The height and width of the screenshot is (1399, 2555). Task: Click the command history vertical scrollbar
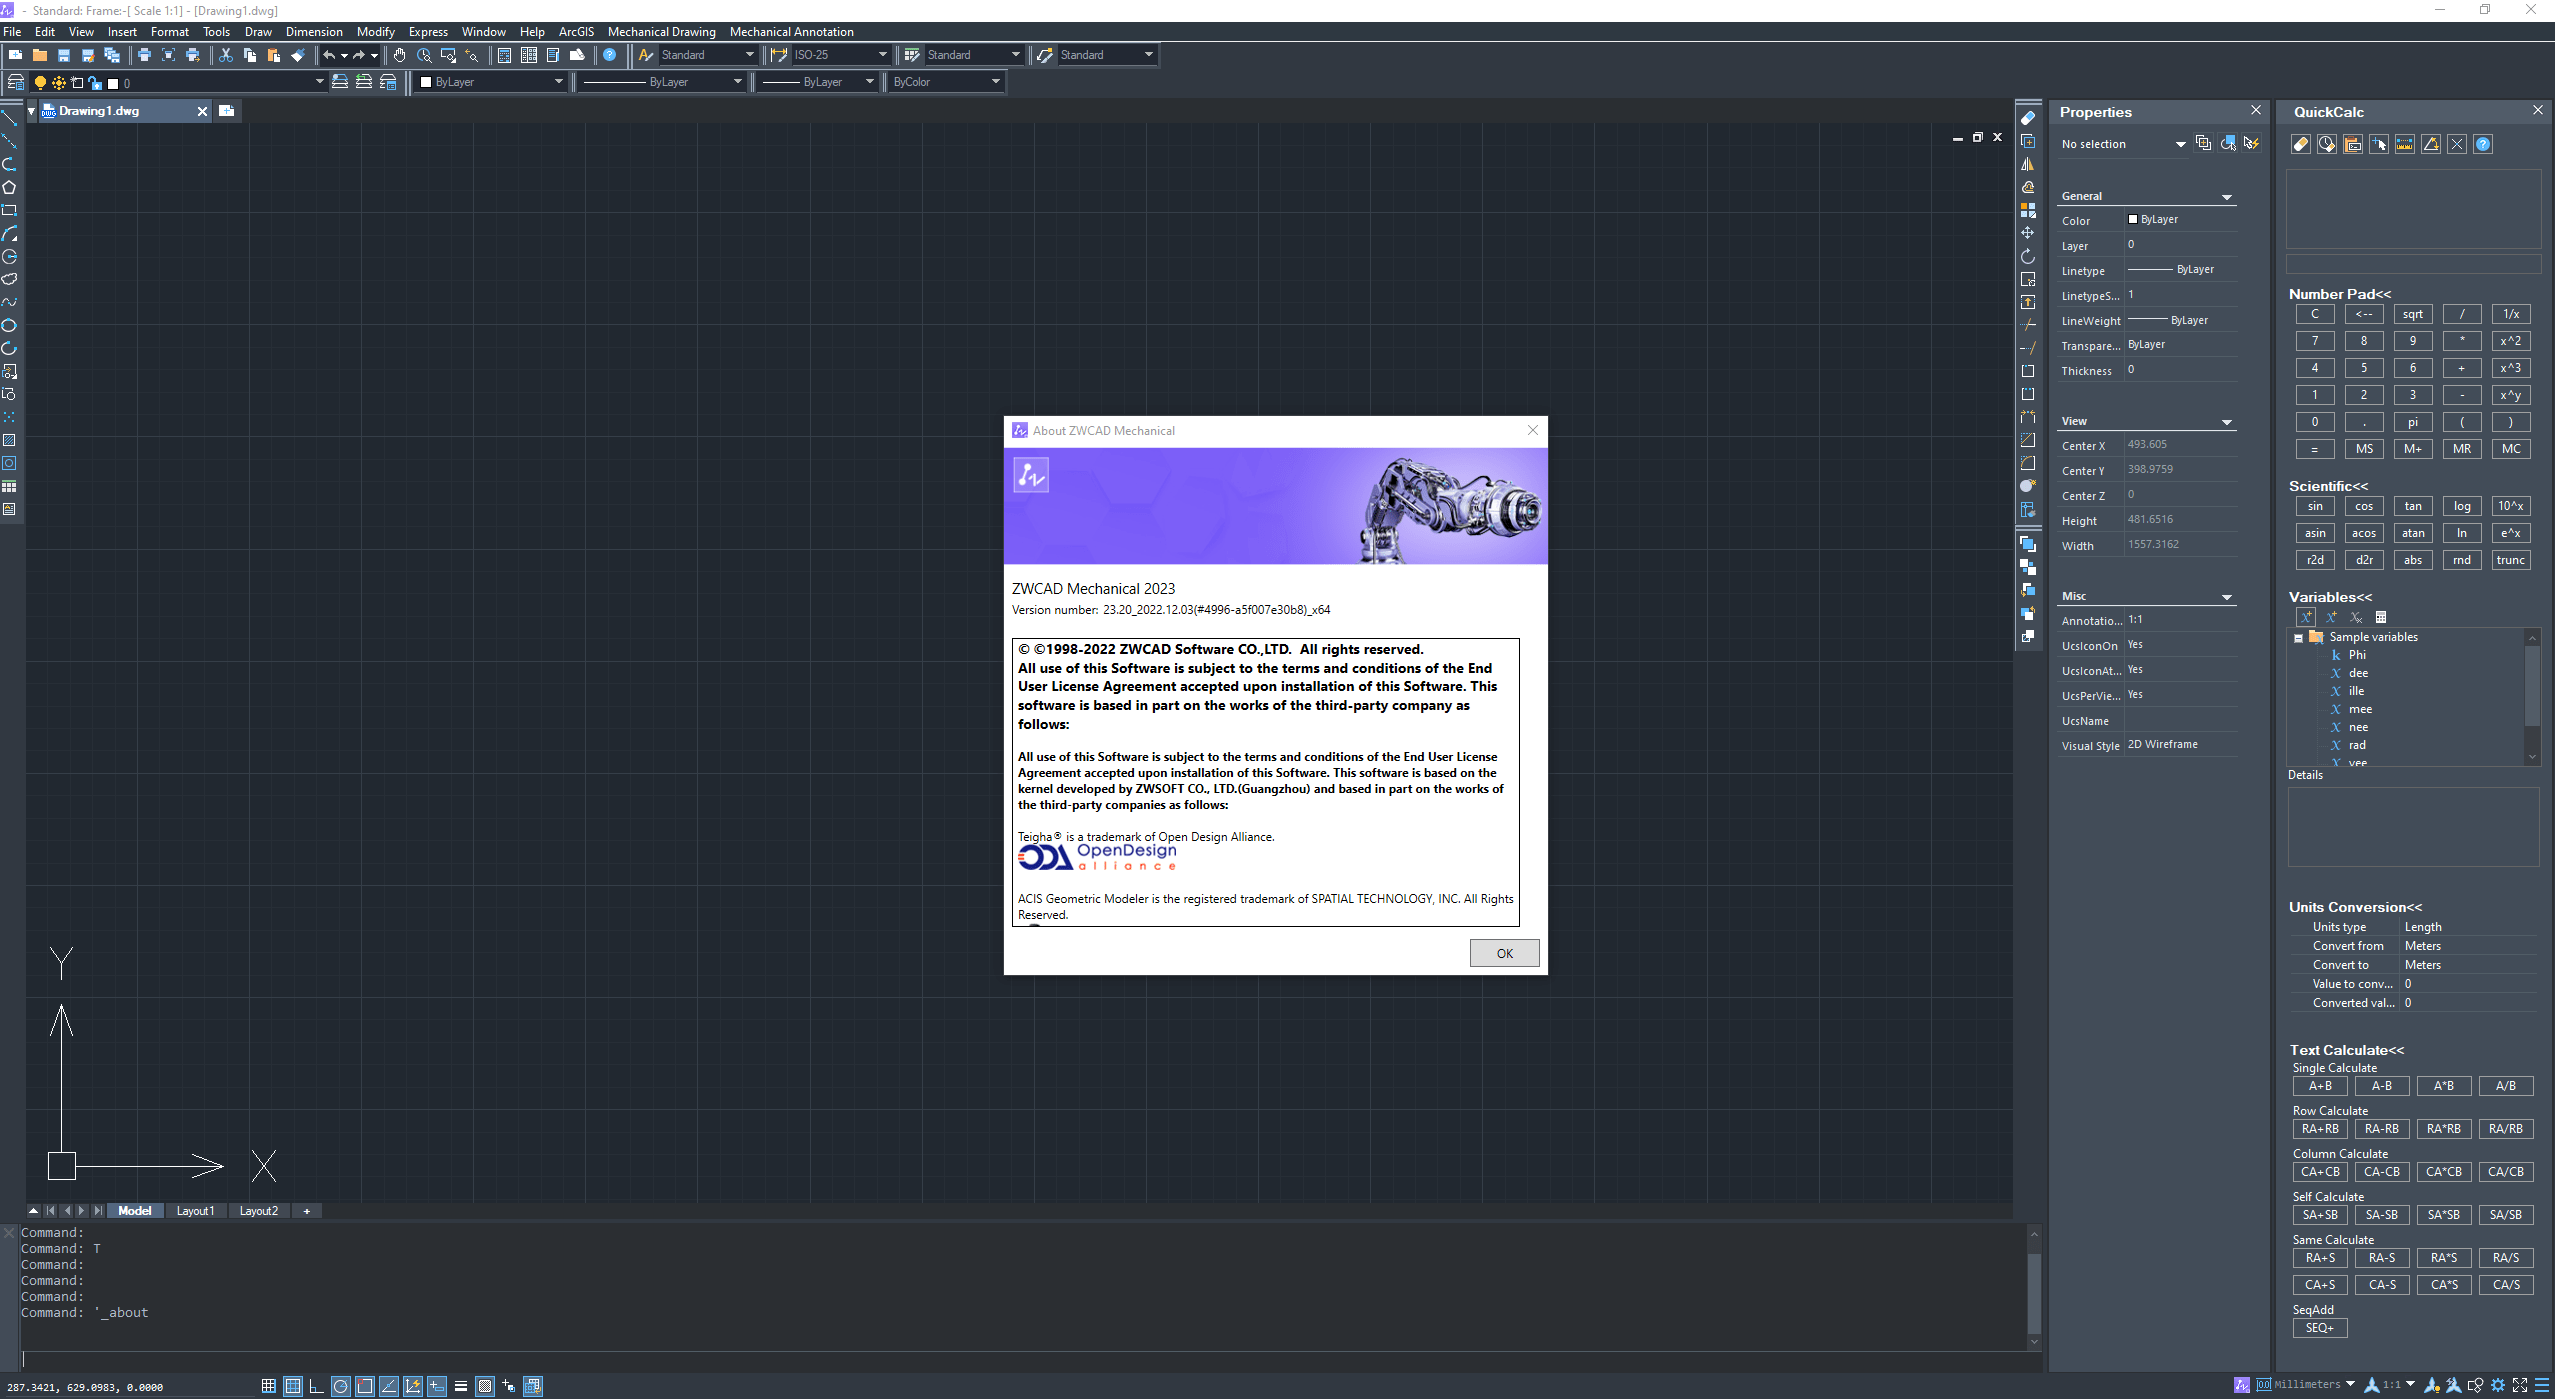[x=2034, y=1287]
